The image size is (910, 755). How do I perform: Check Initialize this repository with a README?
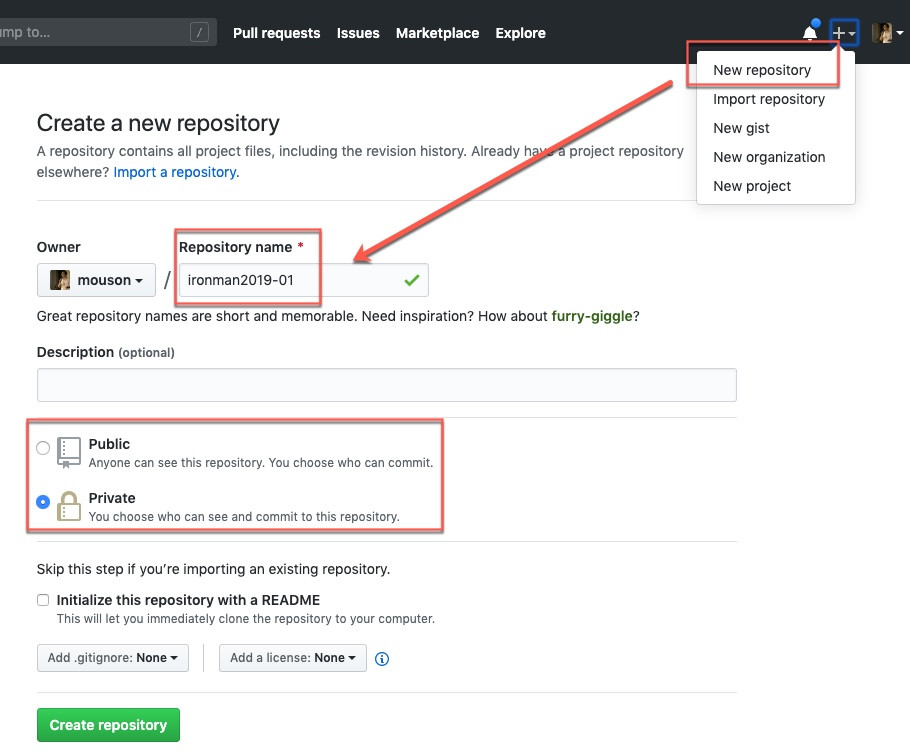tap(43, 600)
